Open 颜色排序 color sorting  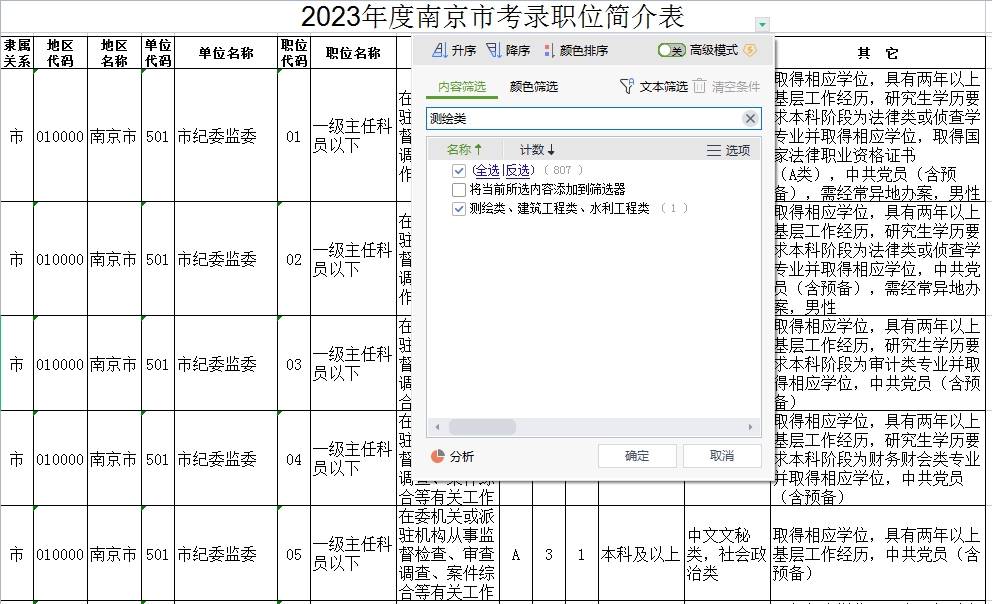point(576,50)
